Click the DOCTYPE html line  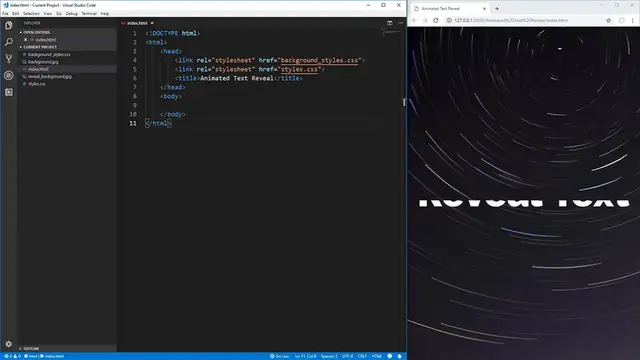[173, 33]
